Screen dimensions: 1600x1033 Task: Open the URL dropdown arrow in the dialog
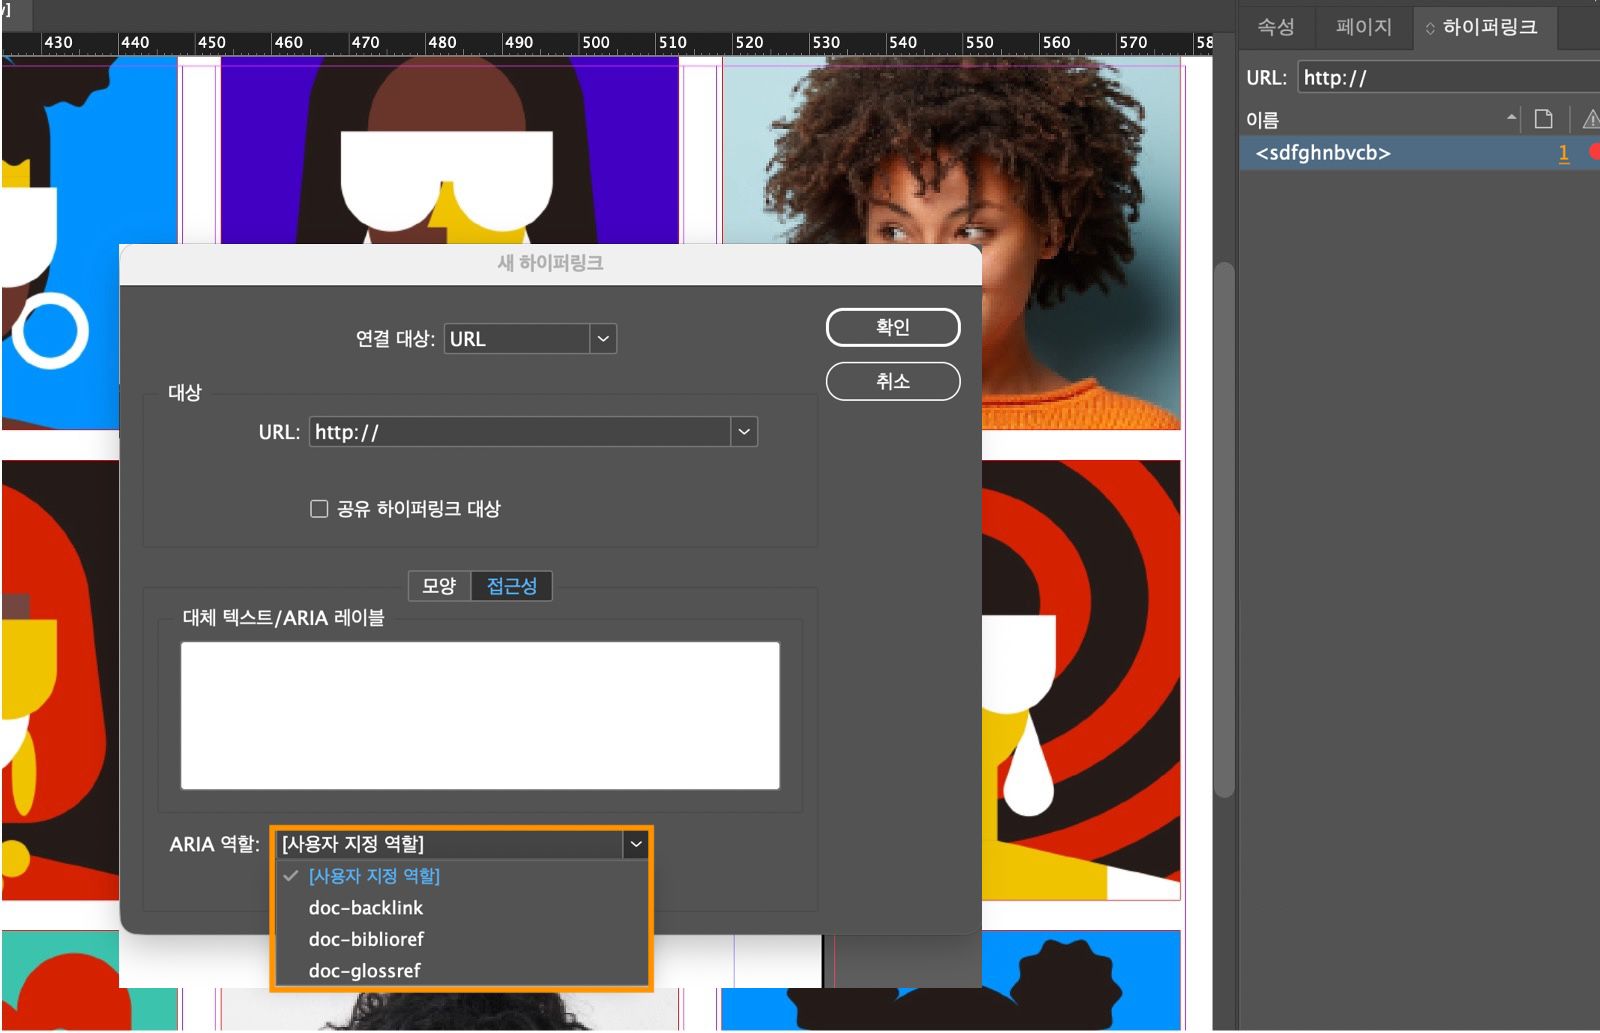(x=742, y=431)
